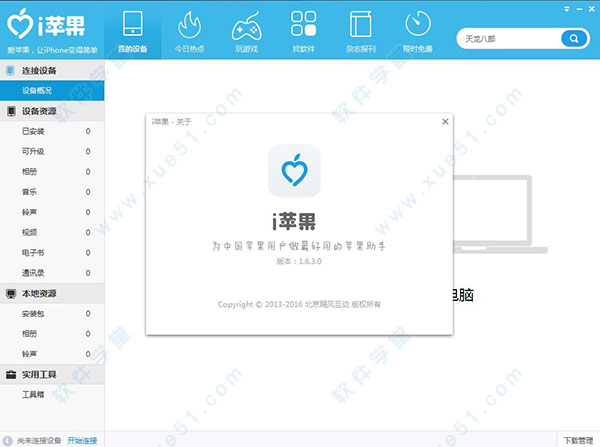Select 设备概况 in the sidebar
The width and height of the screenshot is (600, 447).
click(52, 91)
